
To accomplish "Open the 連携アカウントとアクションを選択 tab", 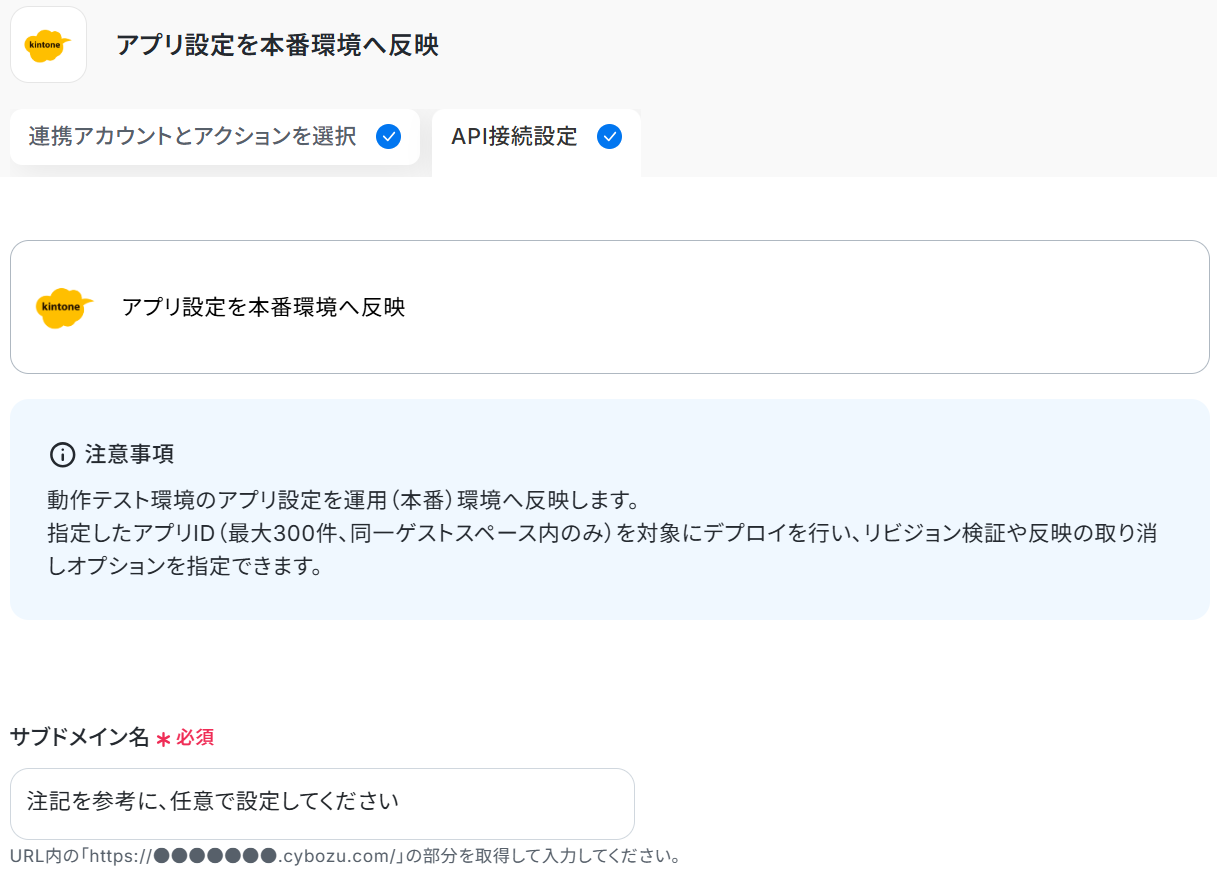I will [192, 137].
